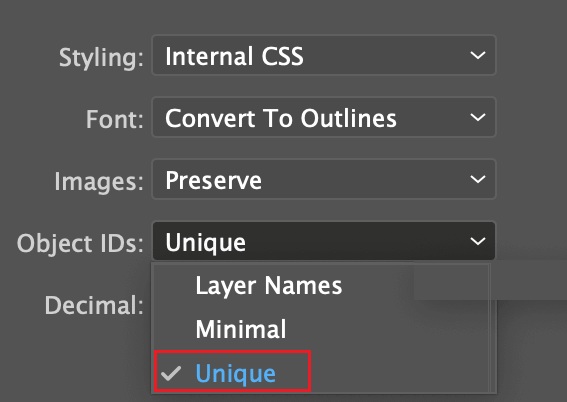This screenshot has height=402, width=567.
Task: Click the checkmark next to Unique
Action: (x=171, y=373)
